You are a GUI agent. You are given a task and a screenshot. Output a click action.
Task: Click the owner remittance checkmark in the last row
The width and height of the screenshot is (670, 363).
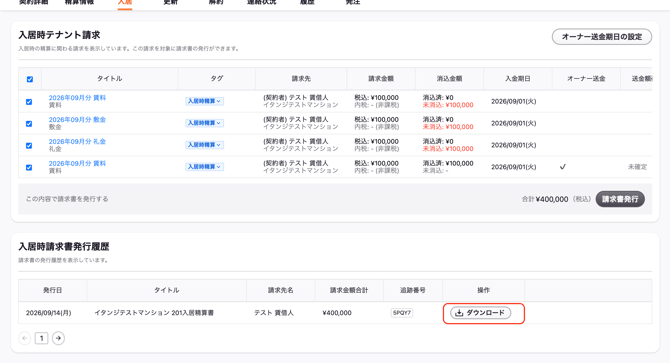[563, 167]
